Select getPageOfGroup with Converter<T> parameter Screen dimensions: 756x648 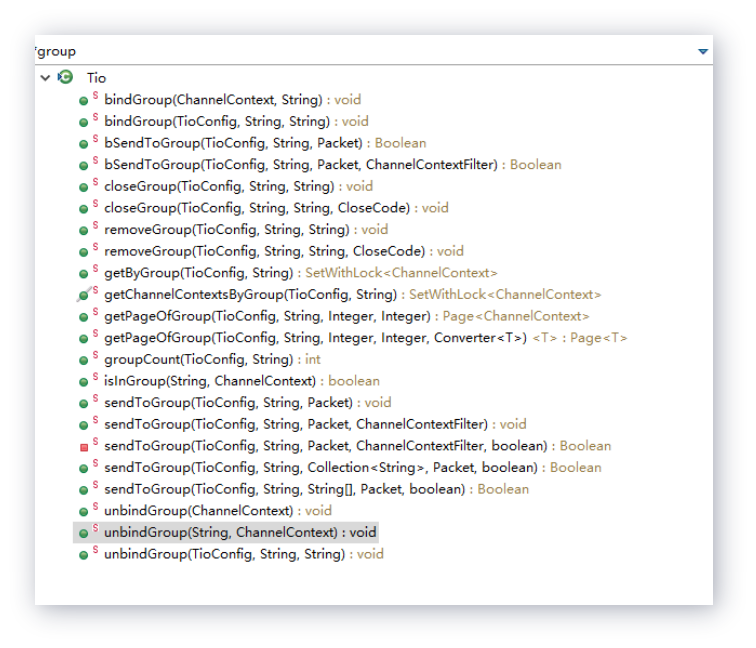point(365,338)
